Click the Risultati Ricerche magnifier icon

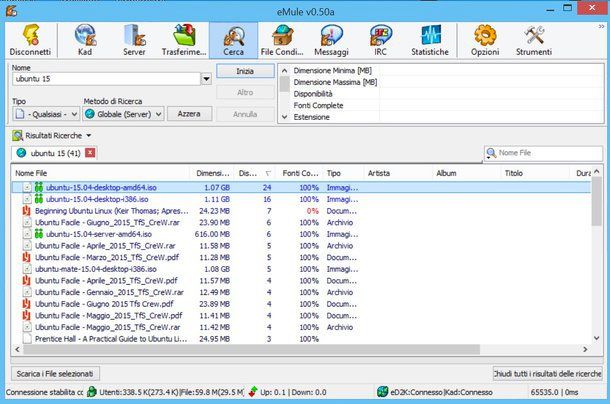(18, 135)
